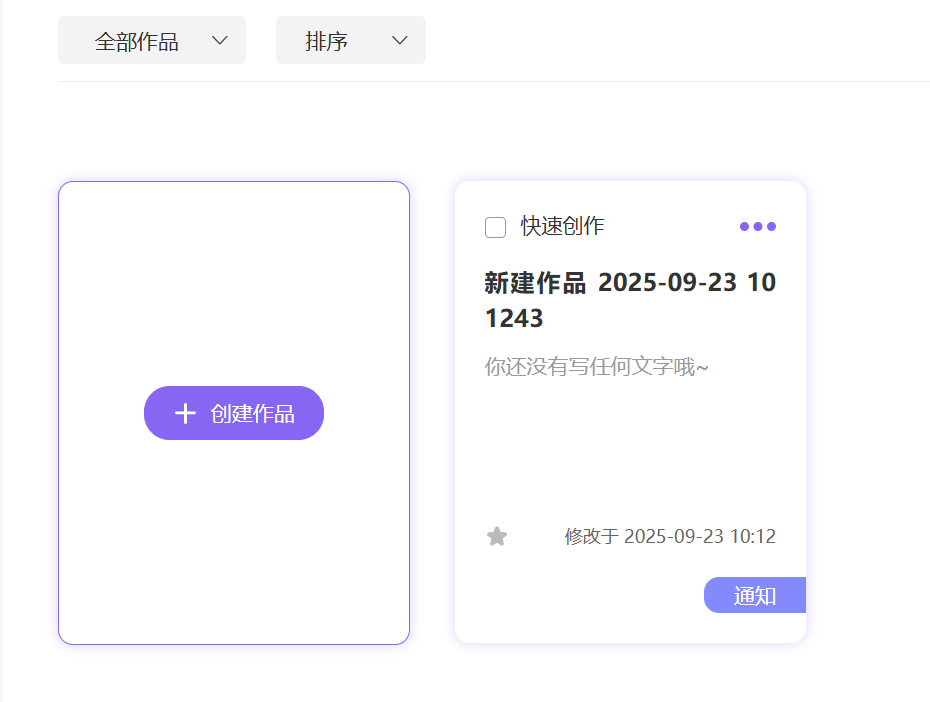Open the three-dot more options menu

coord(757,226)
